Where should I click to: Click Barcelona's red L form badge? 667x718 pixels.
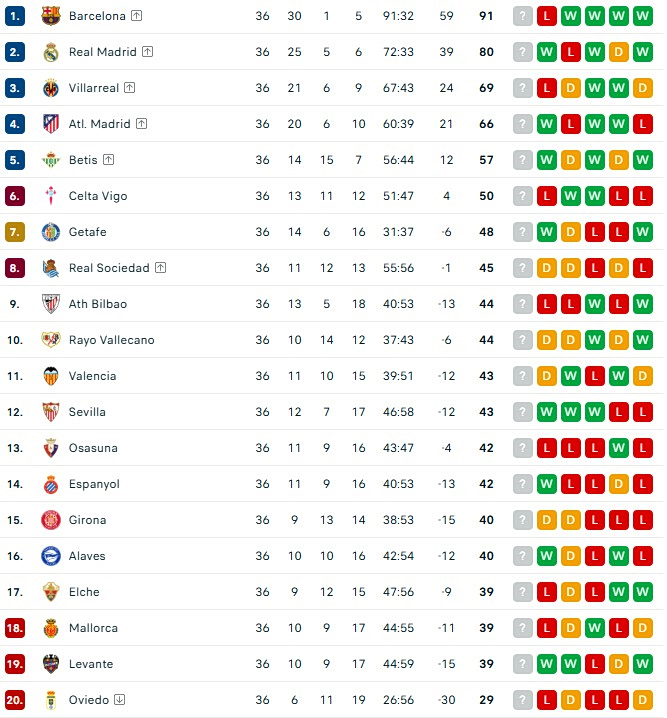click(x=547, y=16)
